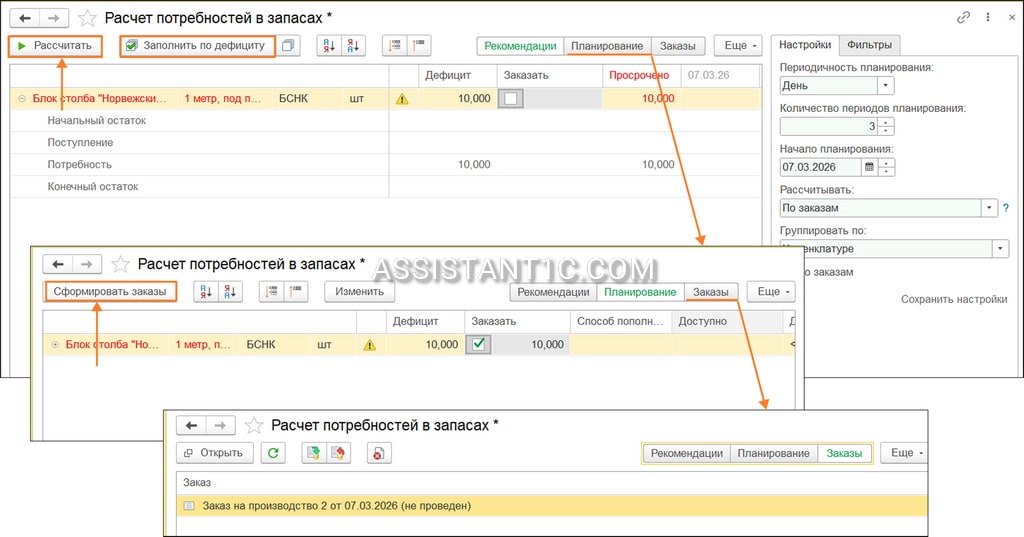Warning triangle in the row with 1 метр, п…
This screenshot has width=1024, height=537.
tap(370, 345)
